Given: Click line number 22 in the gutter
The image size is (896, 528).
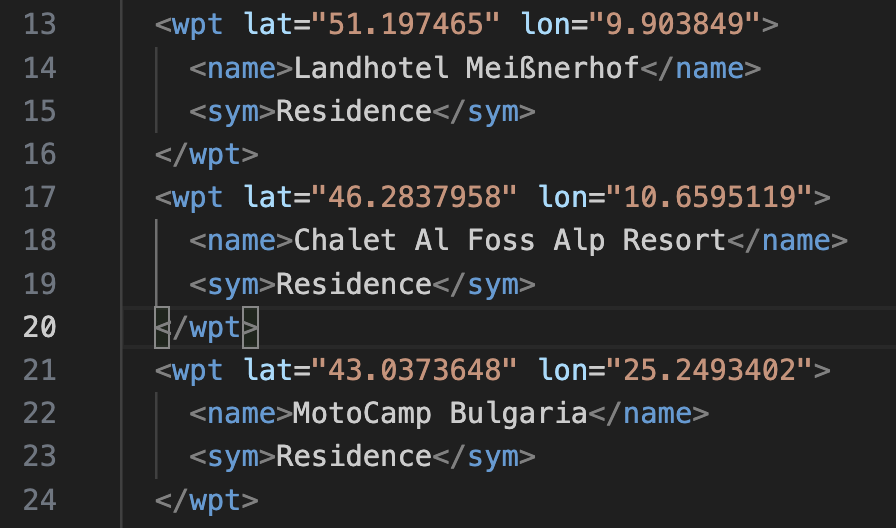Looking at the screenshot, I should 39,414.
